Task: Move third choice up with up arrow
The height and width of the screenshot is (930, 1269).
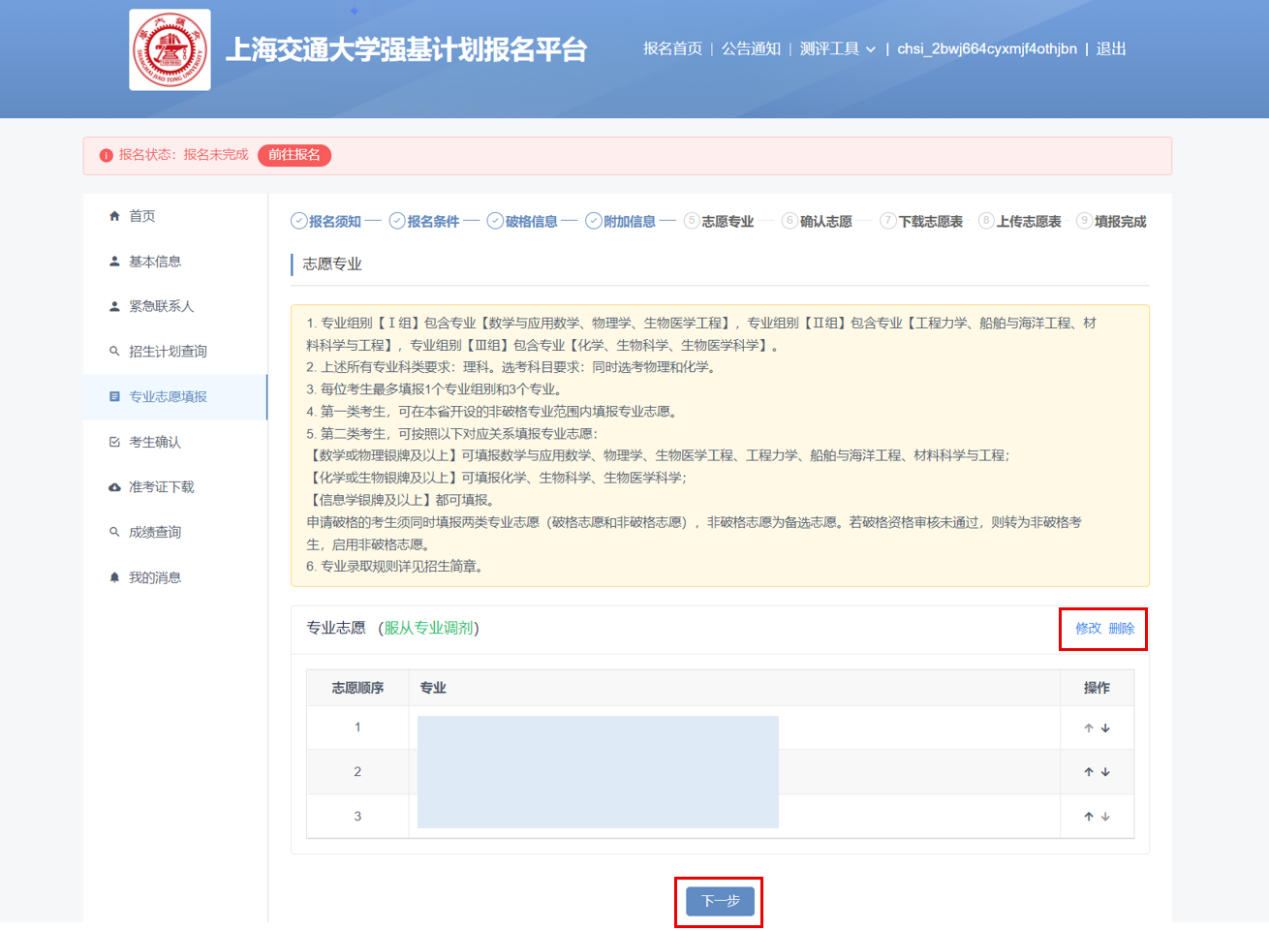Action: pos(1089,816)
